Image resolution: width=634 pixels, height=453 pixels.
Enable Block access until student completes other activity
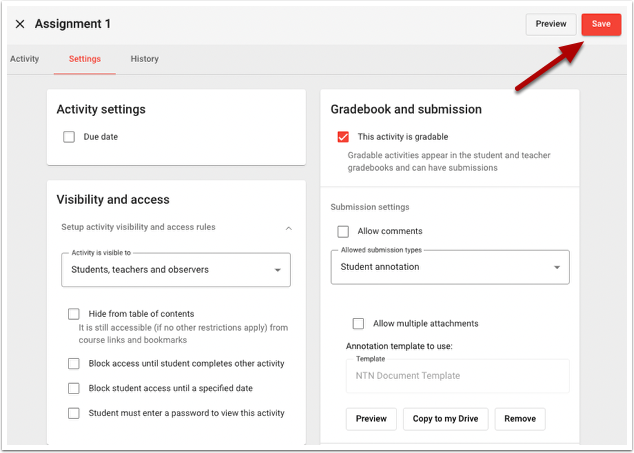(x=74, y=364)
